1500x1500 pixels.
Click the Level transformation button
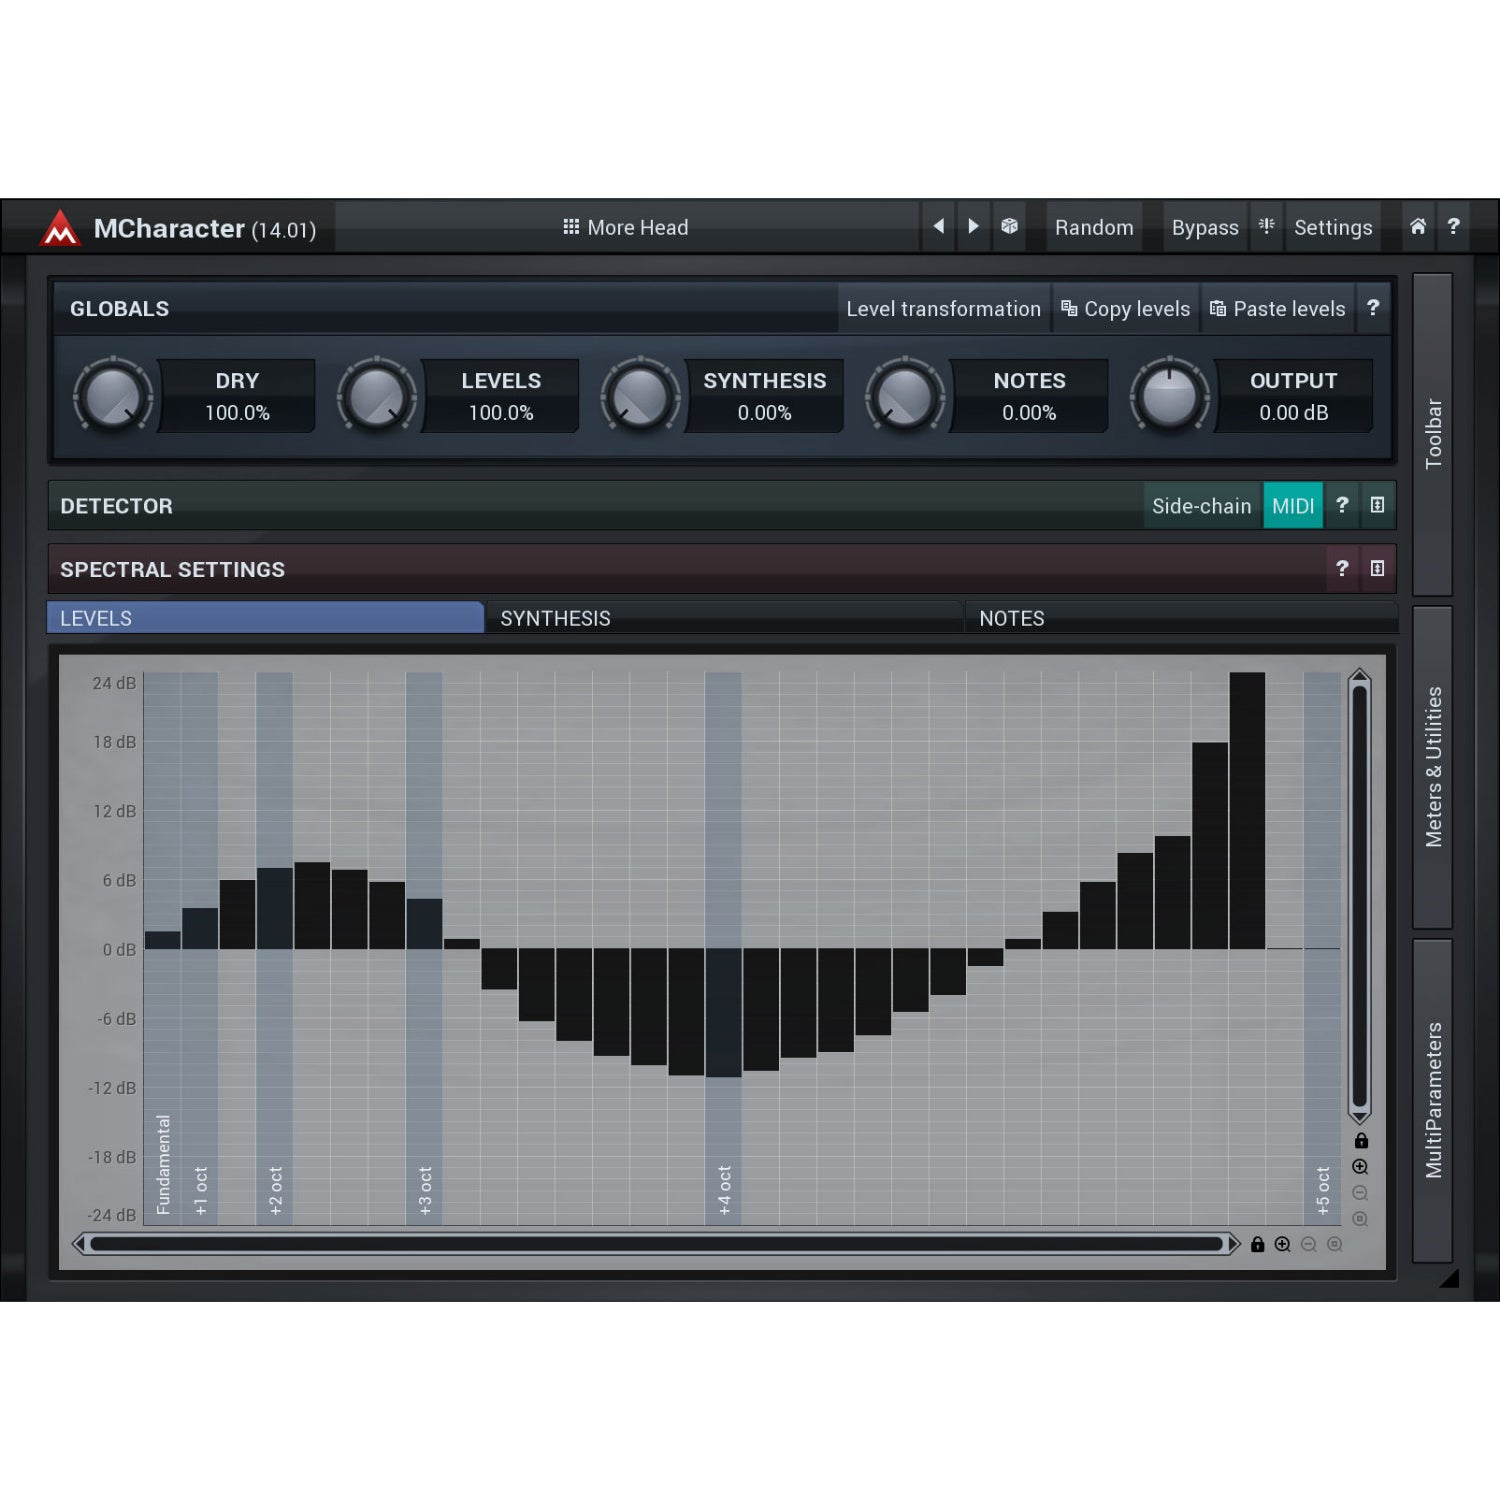tap(943, 309)
